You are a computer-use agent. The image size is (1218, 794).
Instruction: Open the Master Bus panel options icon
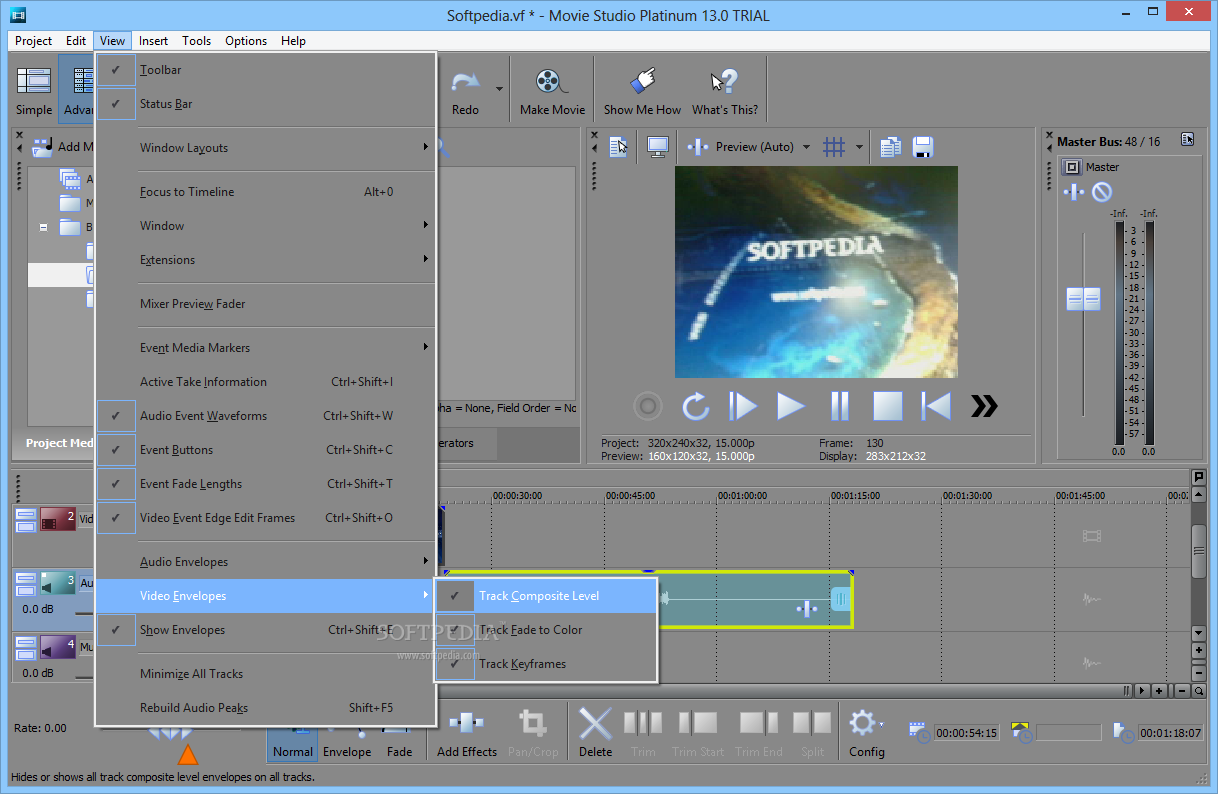[x=1187, y=140]
